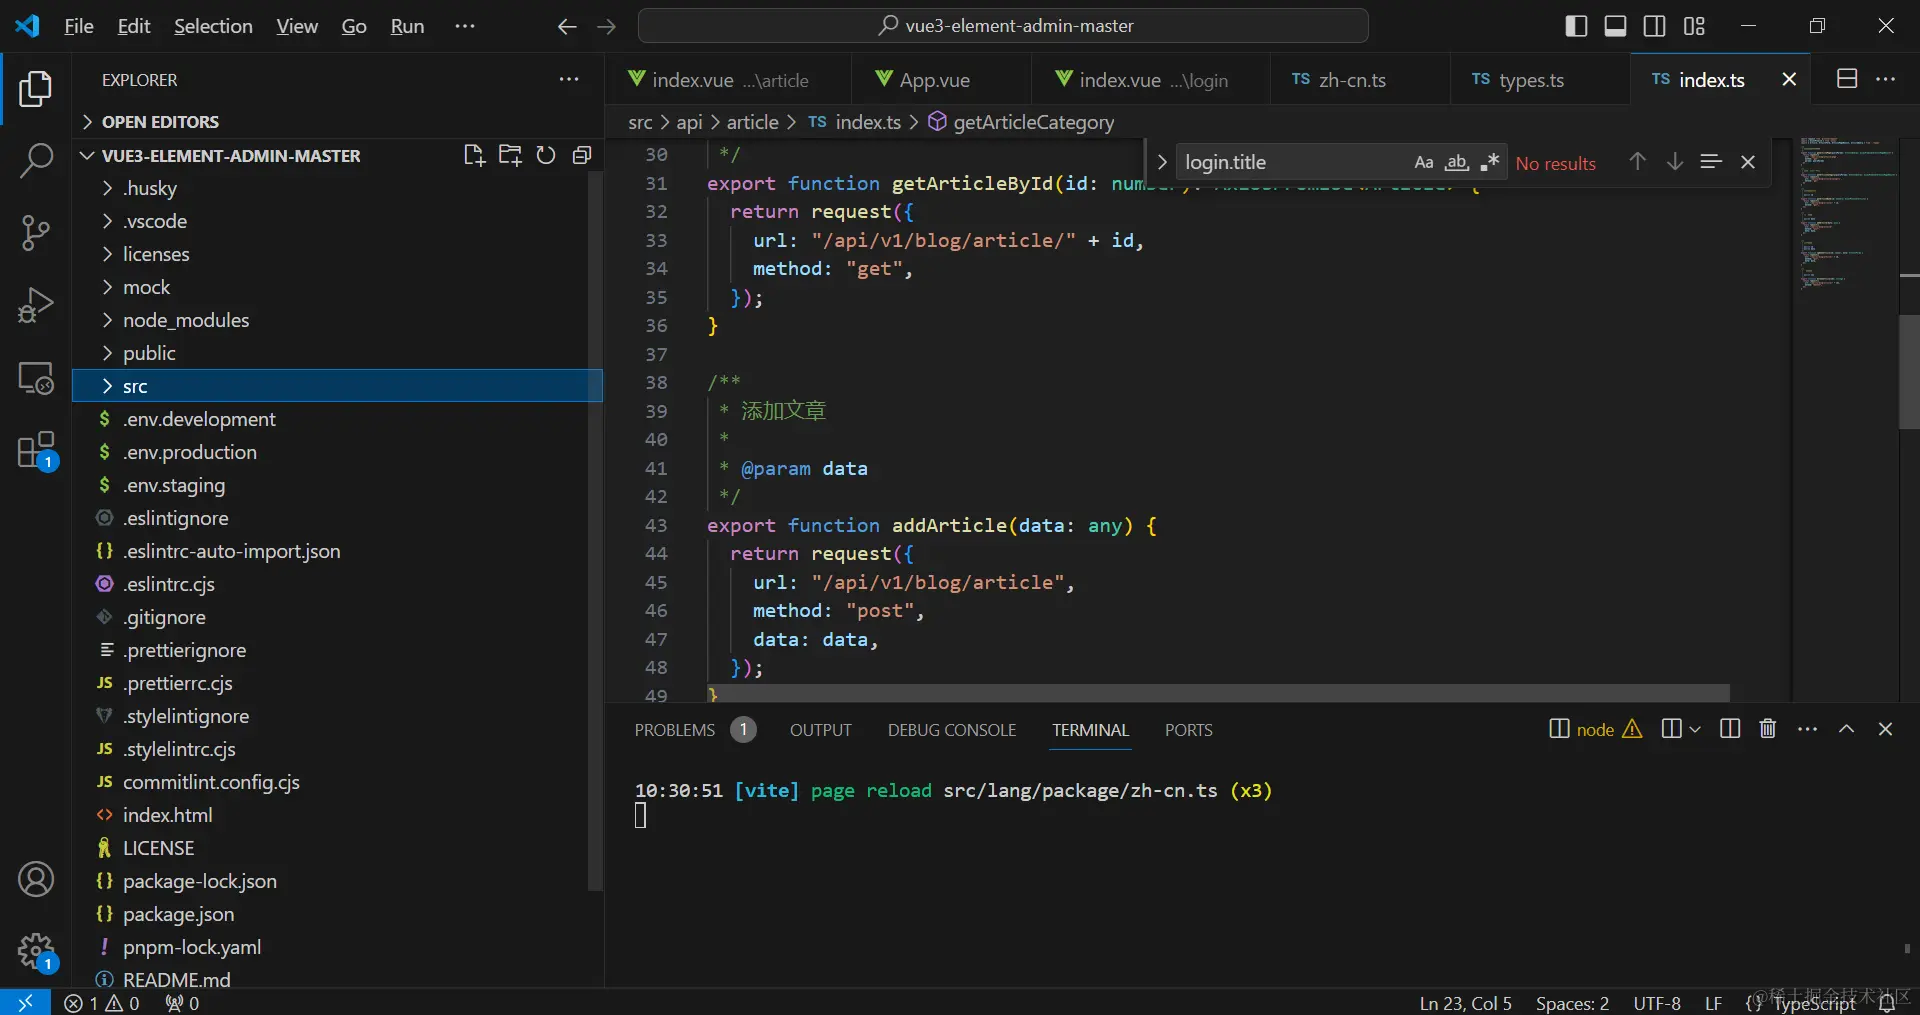The image size is (1920, 1015).
Task: Open the Search view in activity bar
Action: (x=36, y=160)
